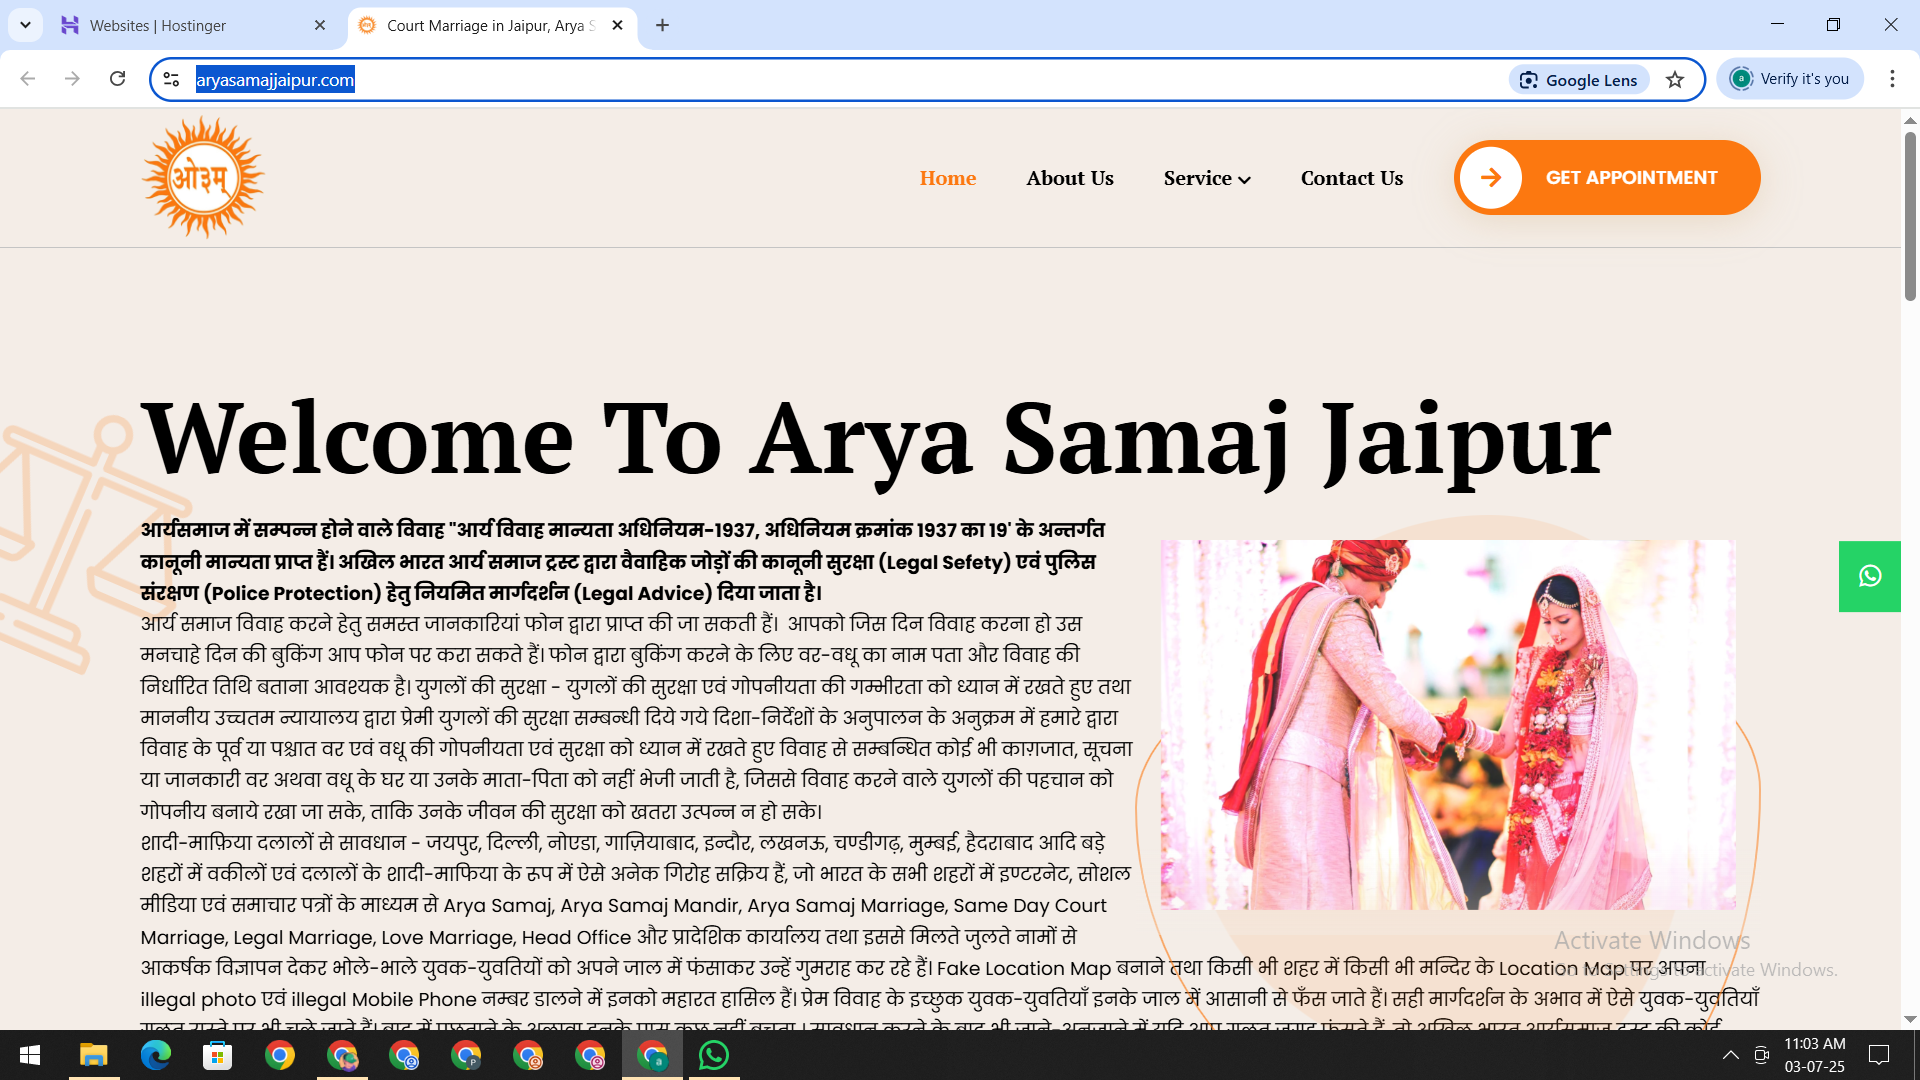
Task: Click the scrollbar down arrow
Action: (x=1910, y=1019)
